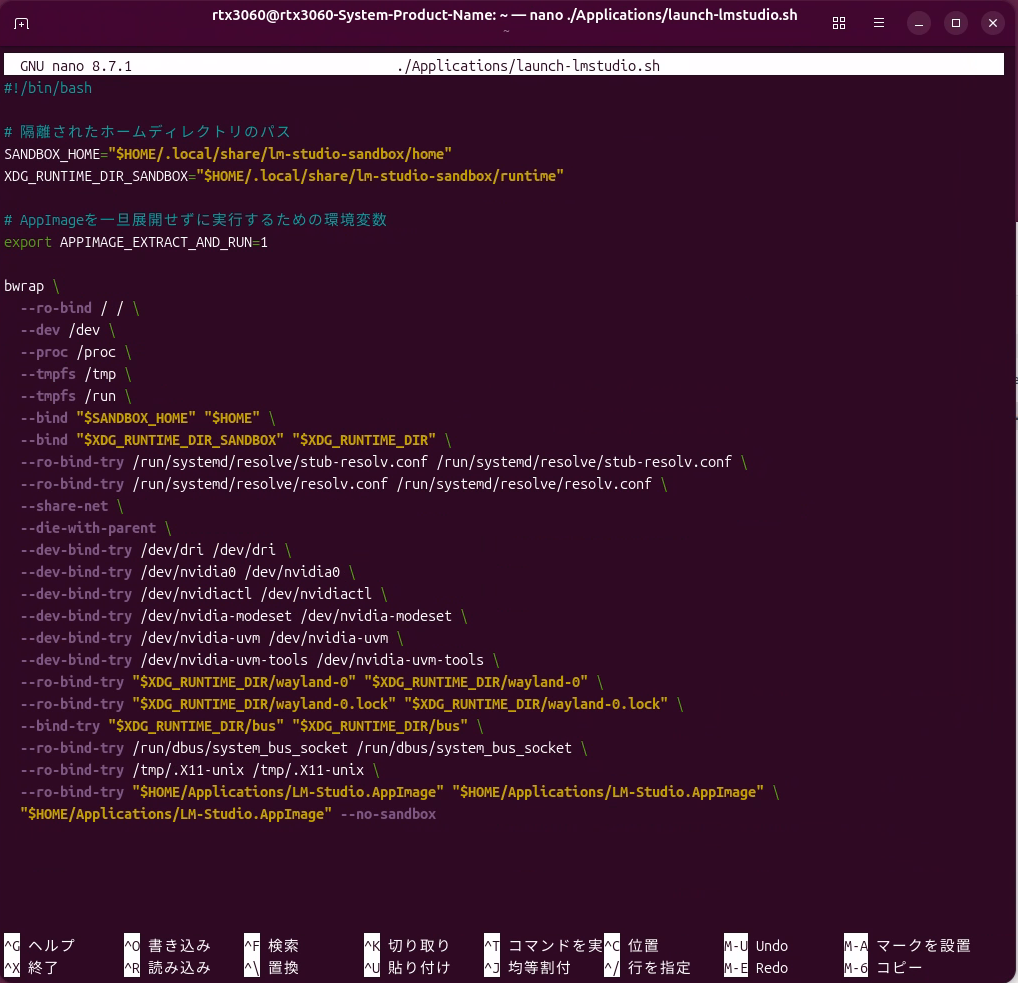Click the '^J 均等割付' justify shortcut
Image resolution: width=1018 pixels, height=983 pixels.
pos(528,968)
